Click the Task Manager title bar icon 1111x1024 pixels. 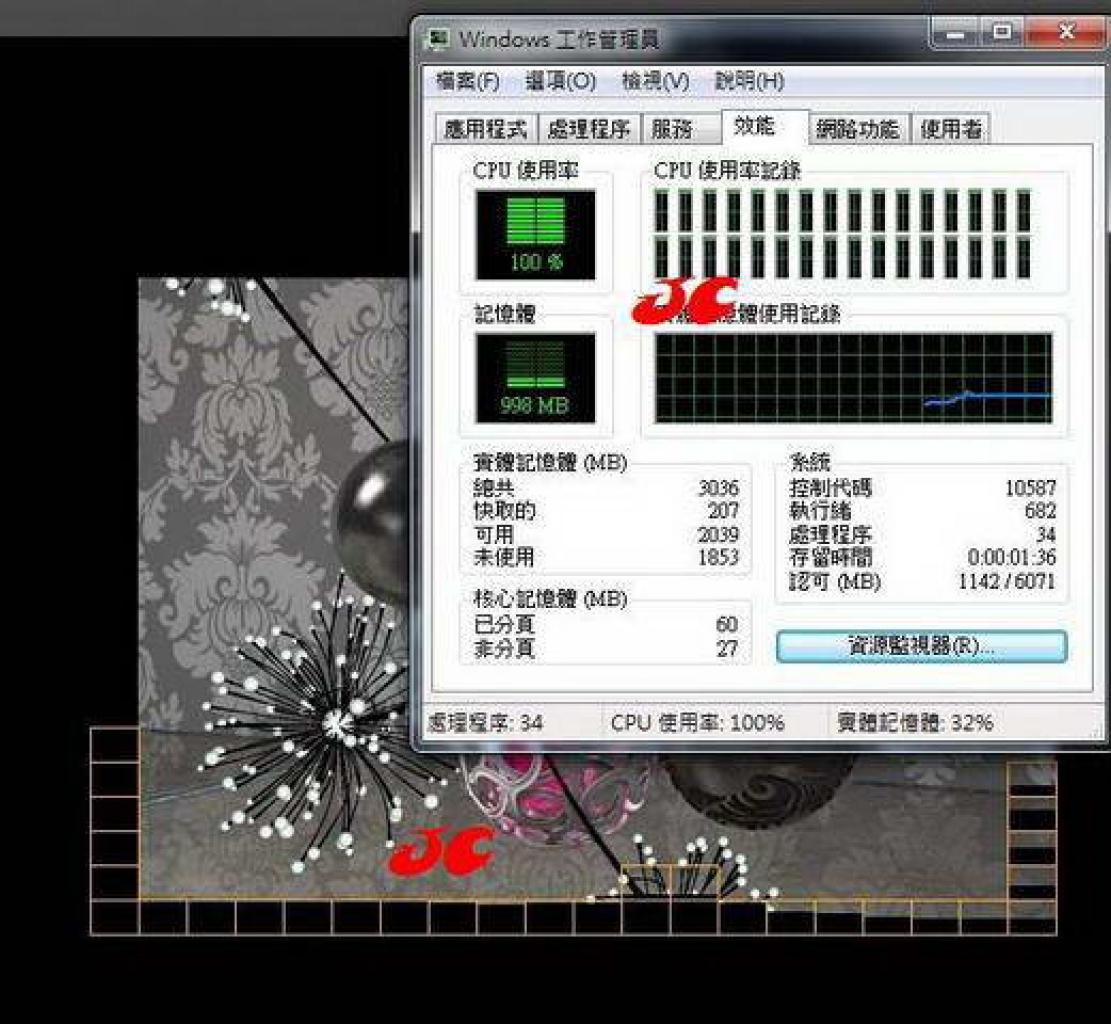(438, 38)
